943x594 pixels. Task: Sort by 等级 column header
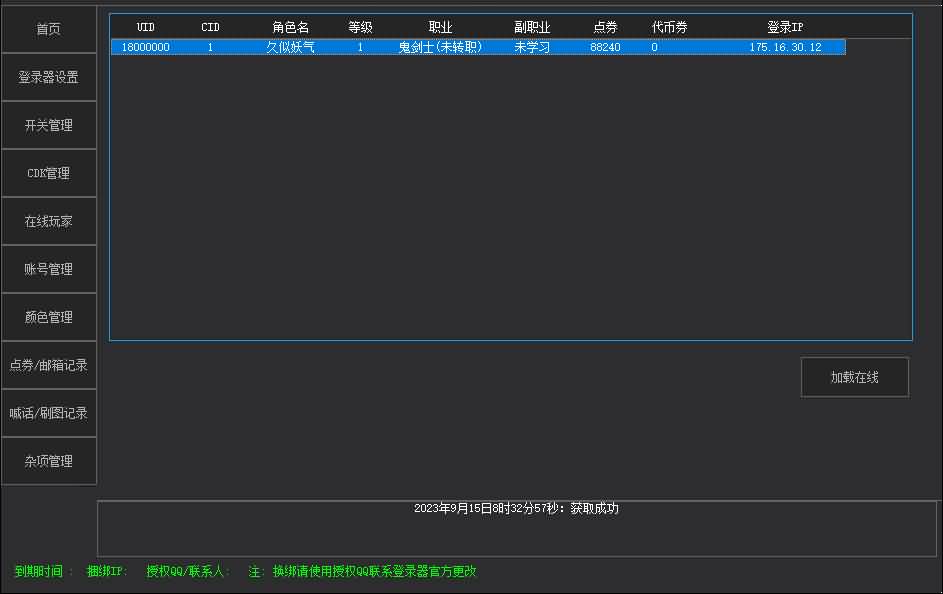360,27
